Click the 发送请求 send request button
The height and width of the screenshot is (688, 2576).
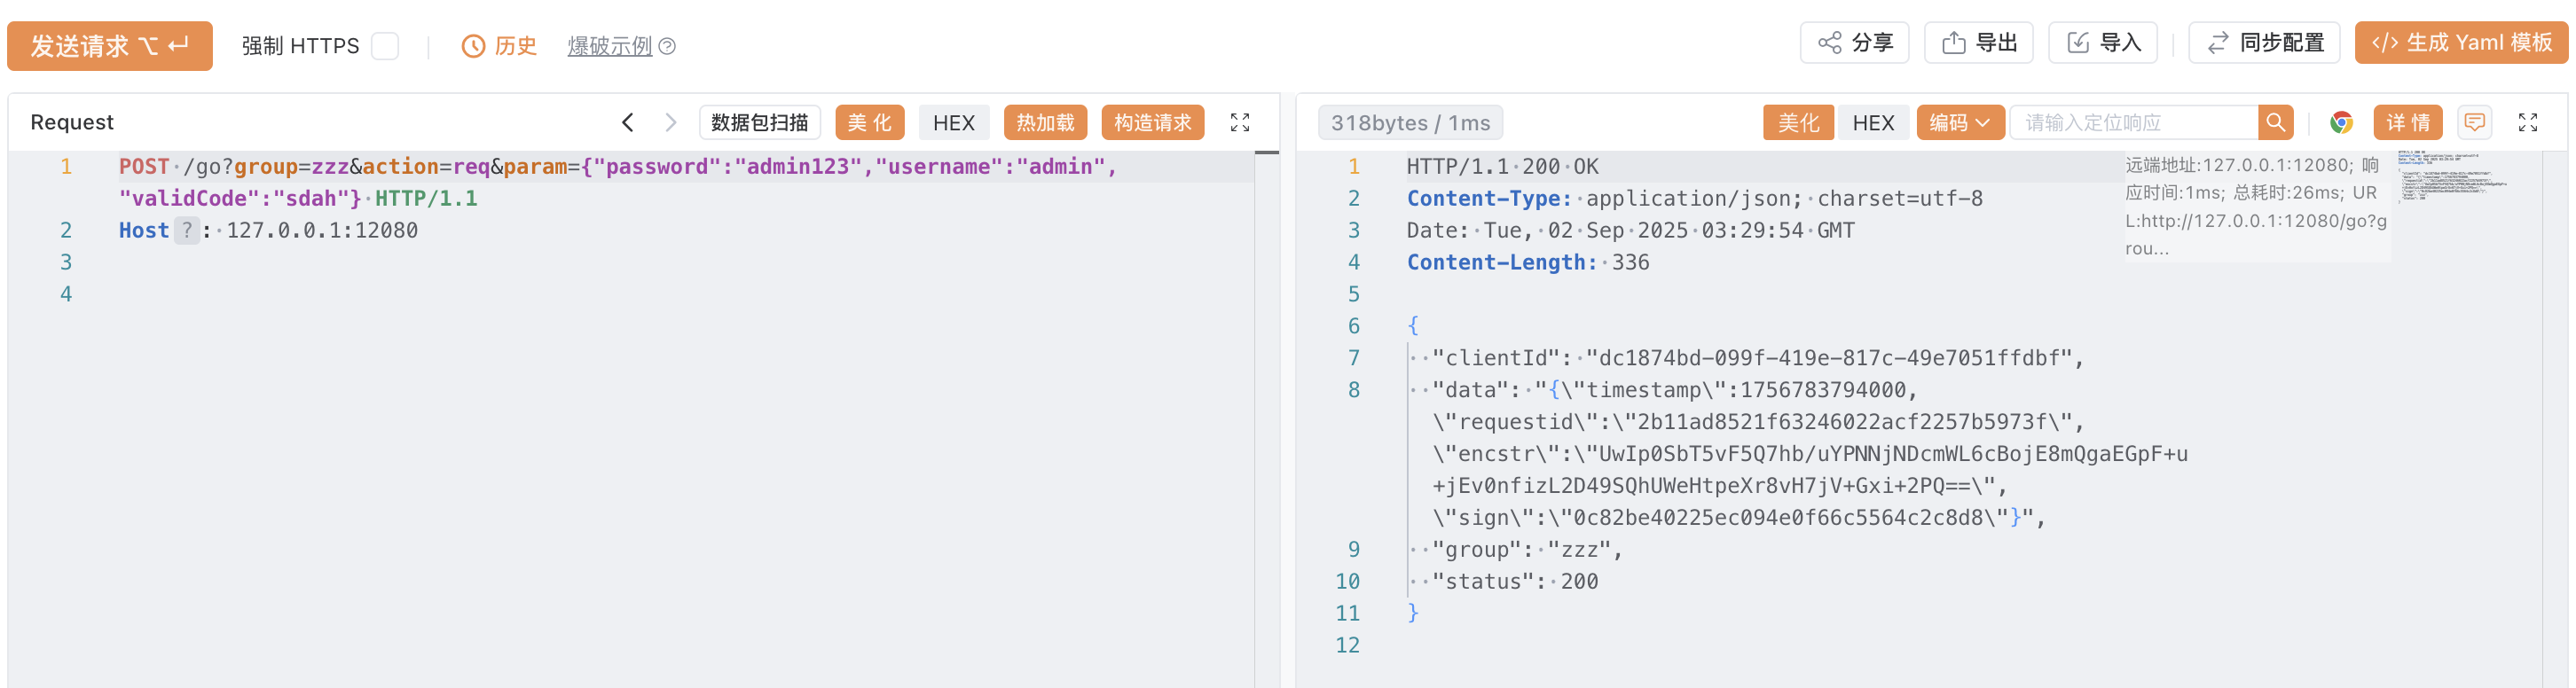(x=110, y=46)
